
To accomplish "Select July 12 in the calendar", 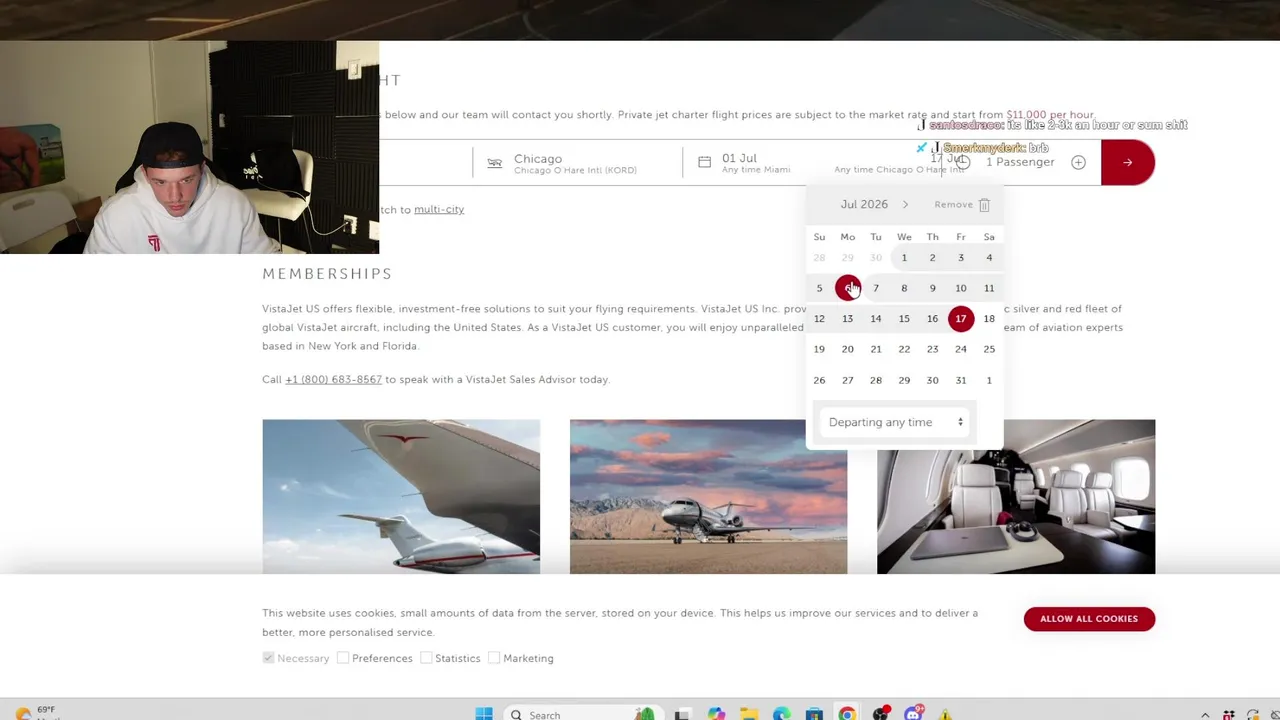I will point(819,319).
